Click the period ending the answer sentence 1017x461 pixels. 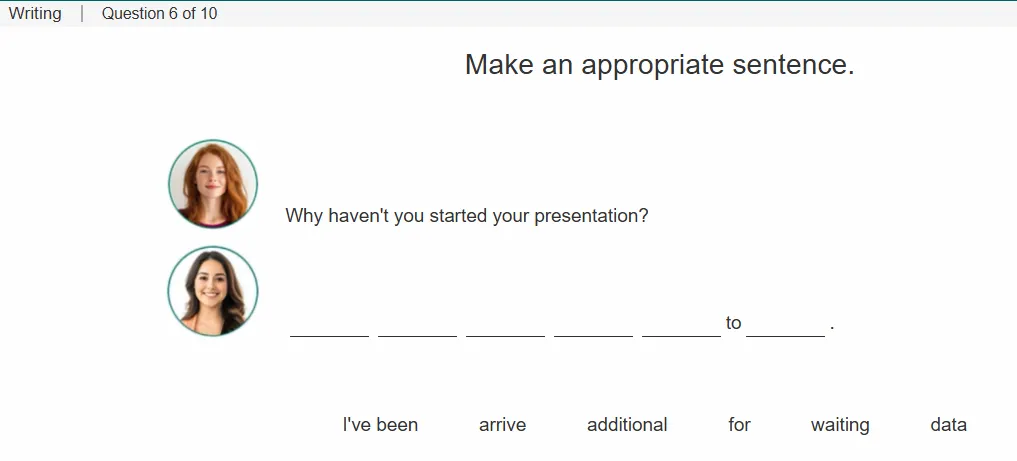[x=832, y=328]
